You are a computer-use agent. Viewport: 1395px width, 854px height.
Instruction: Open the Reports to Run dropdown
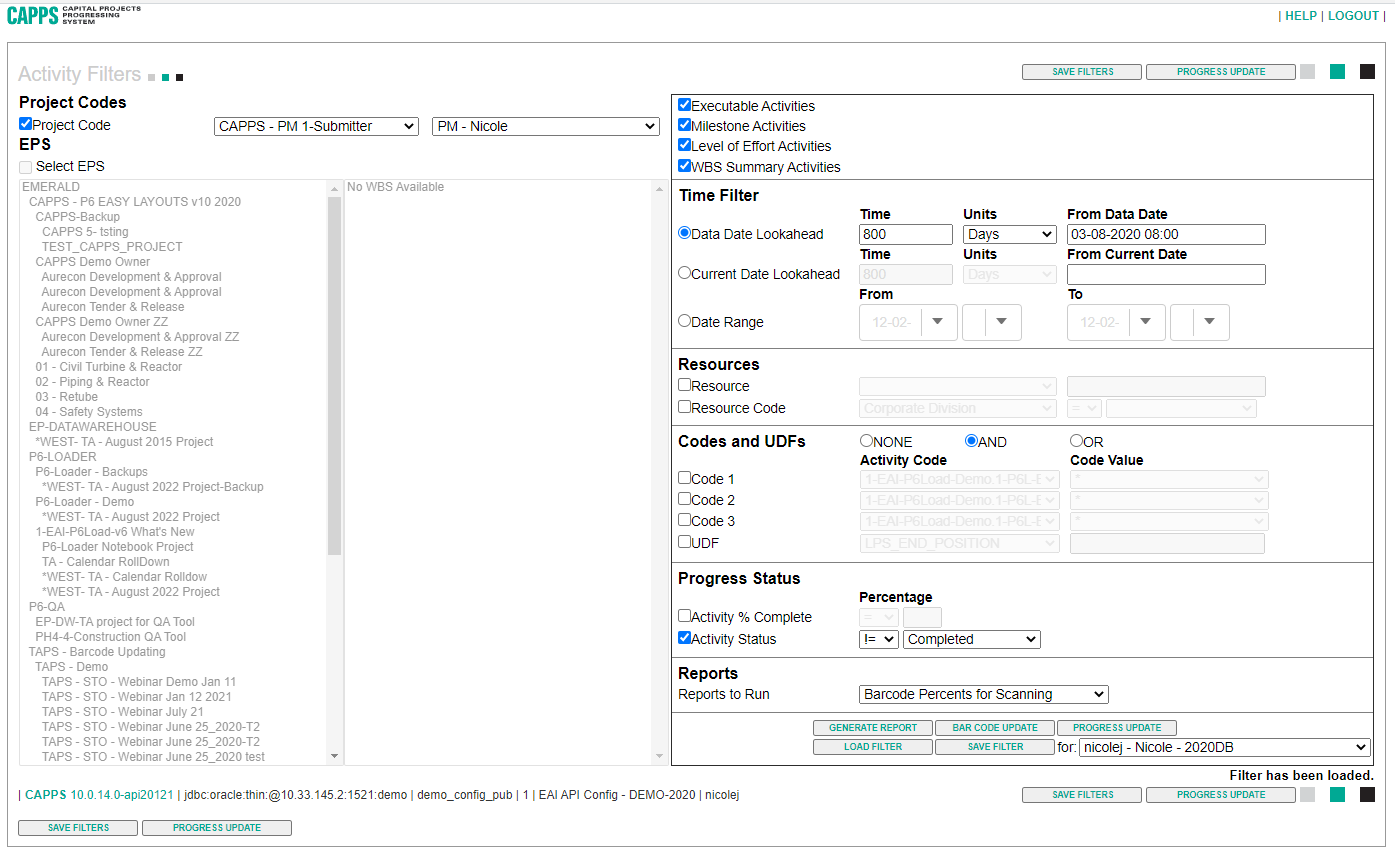[983, 694]
